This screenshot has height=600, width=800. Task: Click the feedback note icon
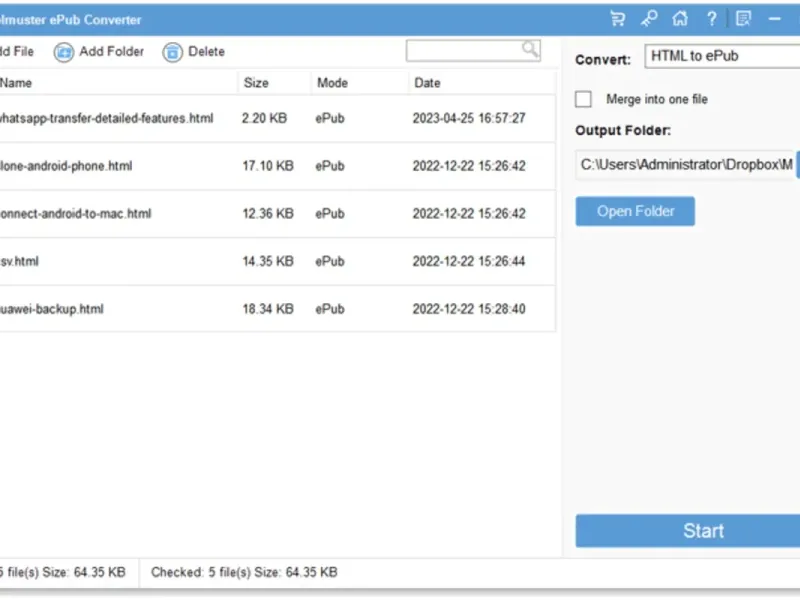[743, 19]
